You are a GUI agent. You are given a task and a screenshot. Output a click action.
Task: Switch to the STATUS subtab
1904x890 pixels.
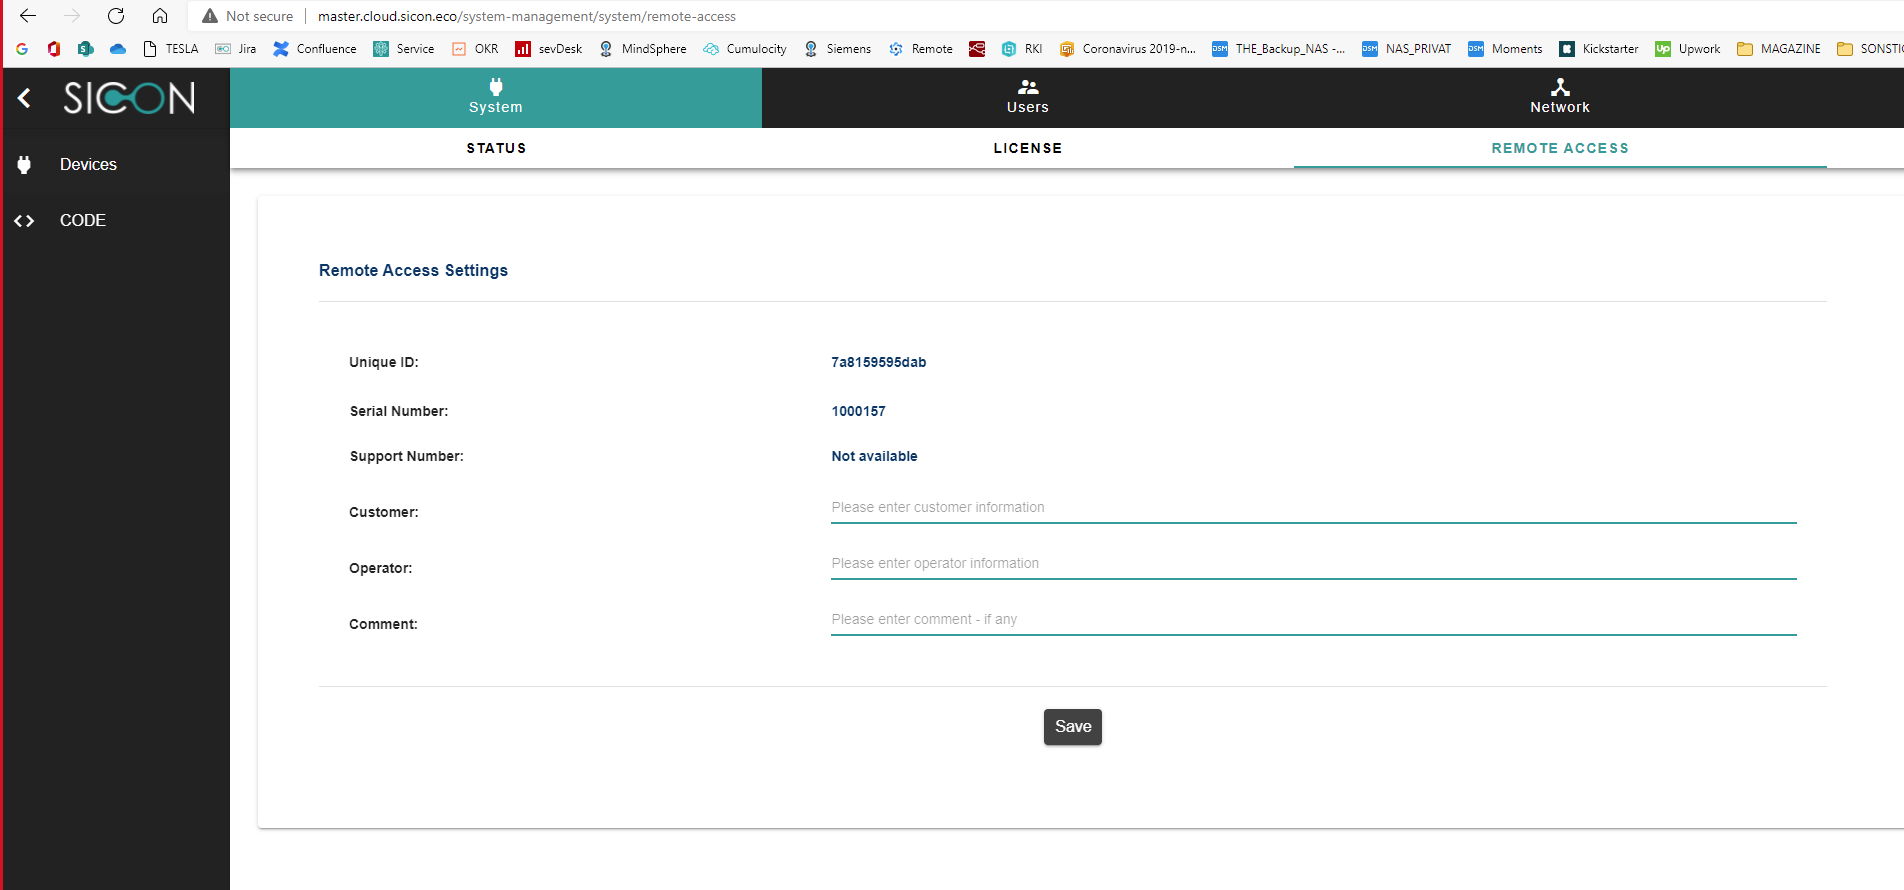pos(496,148)
